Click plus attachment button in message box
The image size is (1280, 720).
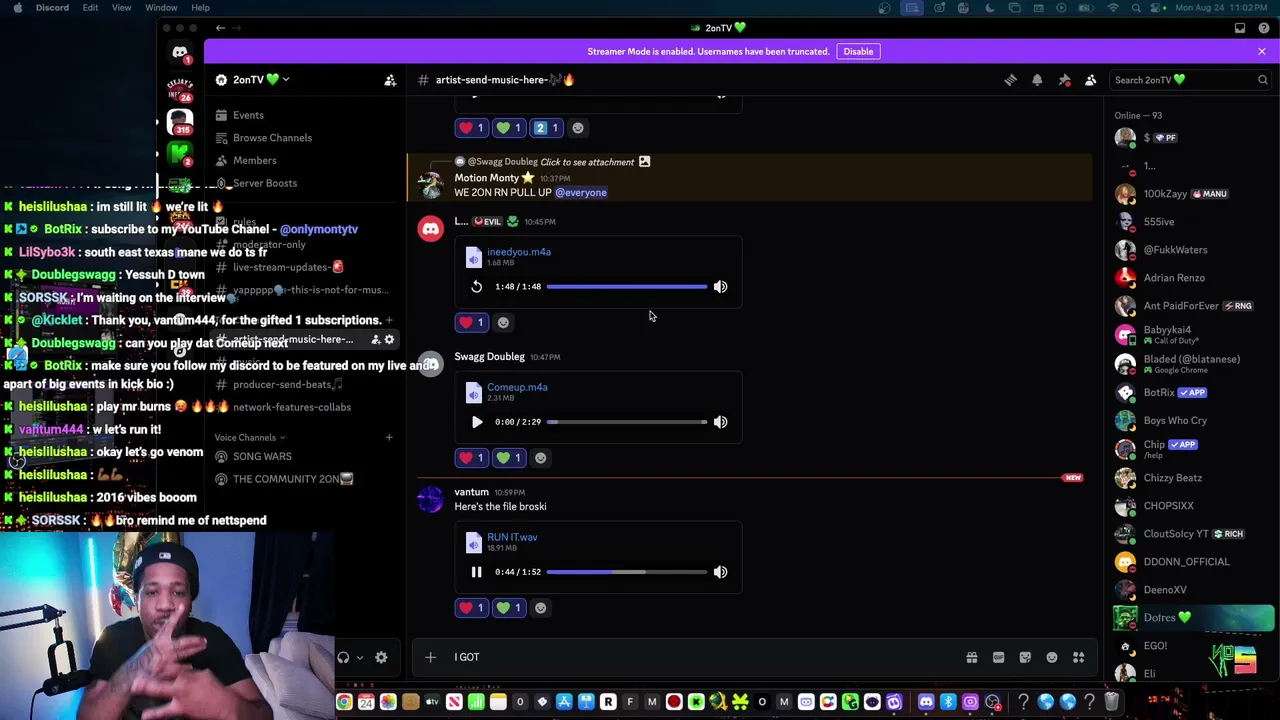[430, 657]
